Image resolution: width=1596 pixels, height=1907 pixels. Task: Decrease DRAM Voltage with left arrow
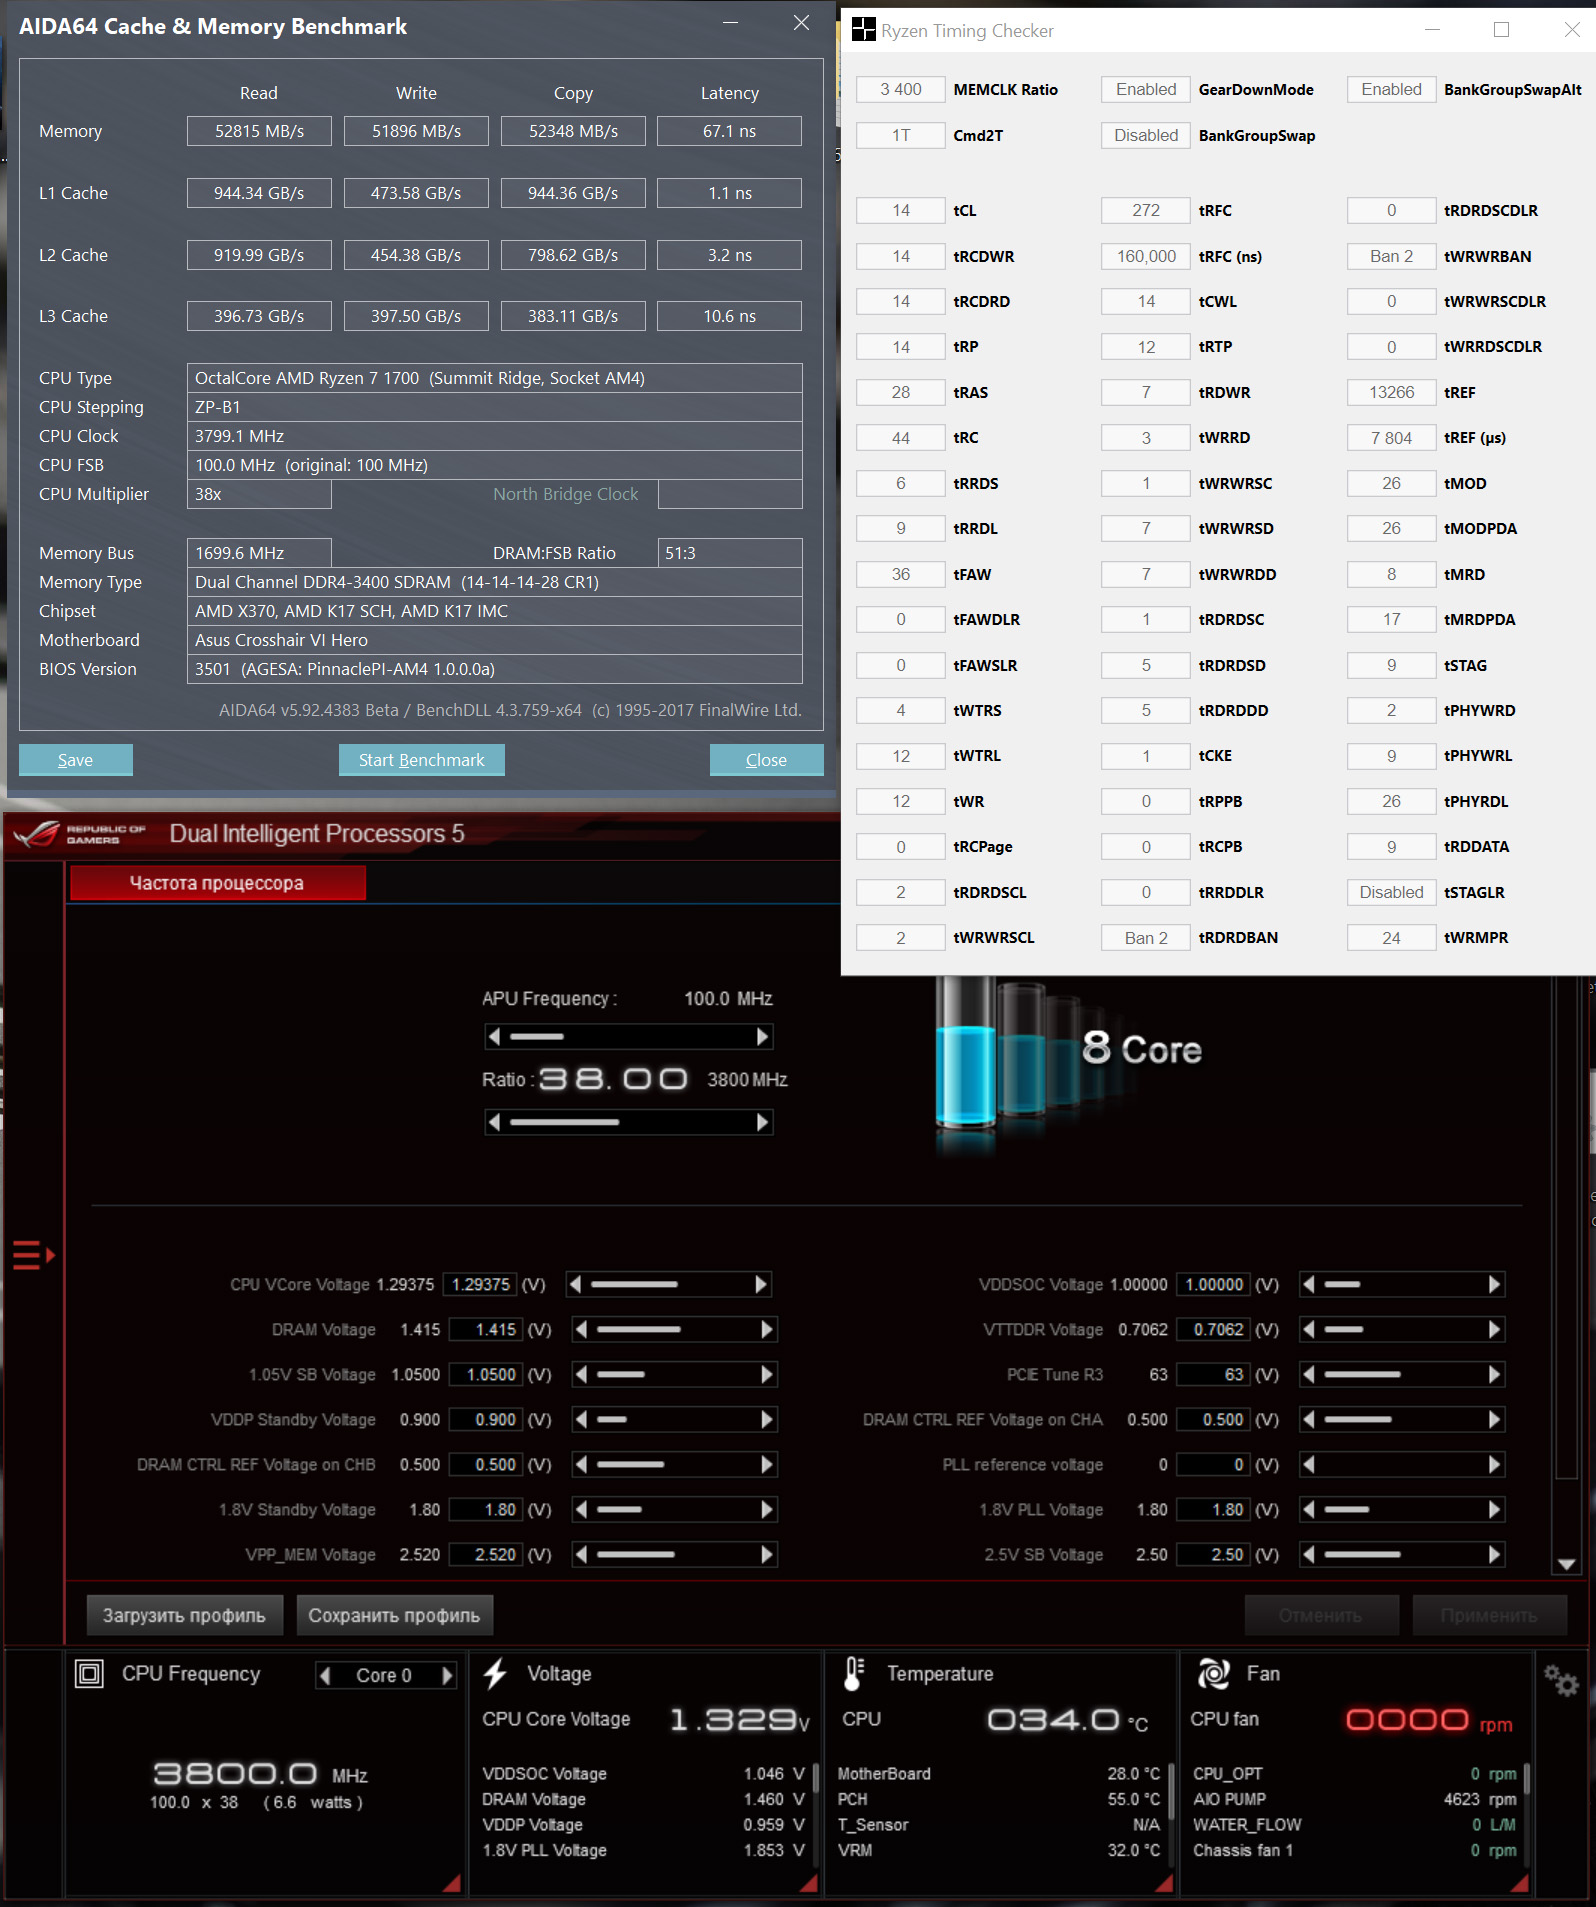(581, 1329)
